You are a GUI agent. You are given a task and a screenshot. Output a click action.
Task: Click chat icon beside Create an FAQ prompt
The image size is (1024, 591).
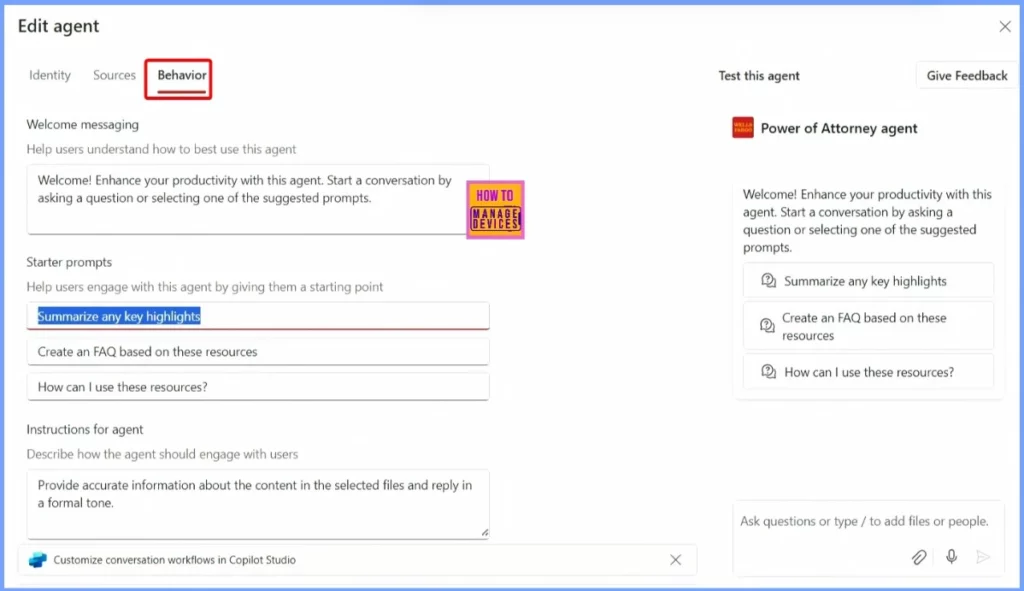click(767, 325)
